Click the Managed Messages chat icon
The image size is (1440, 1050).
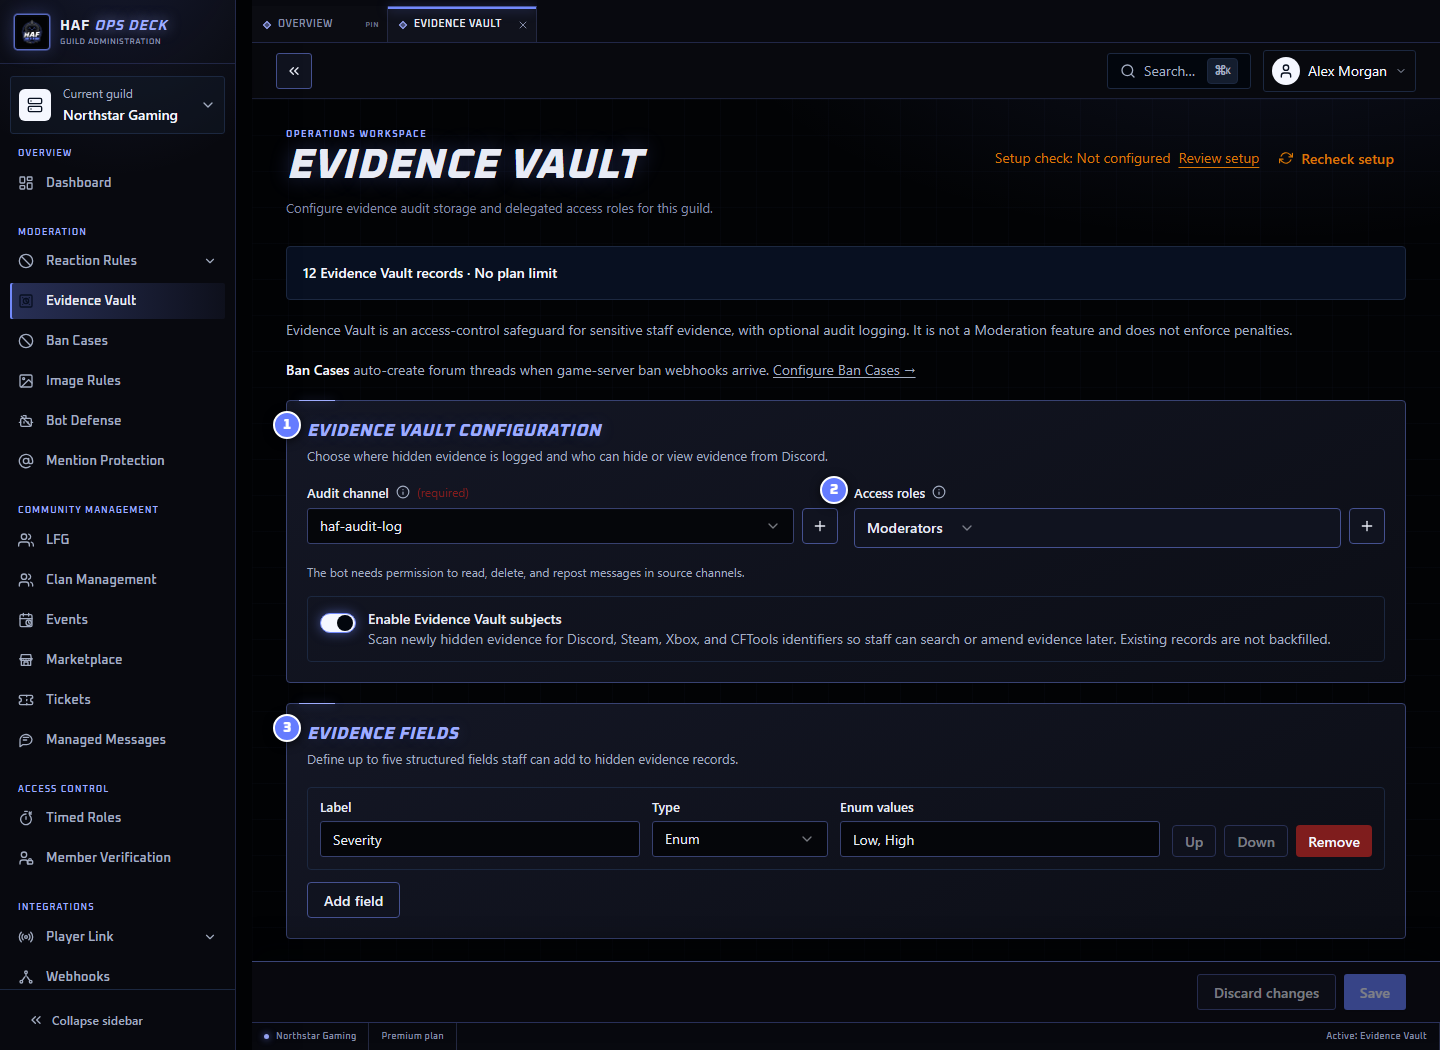[26, 740]
